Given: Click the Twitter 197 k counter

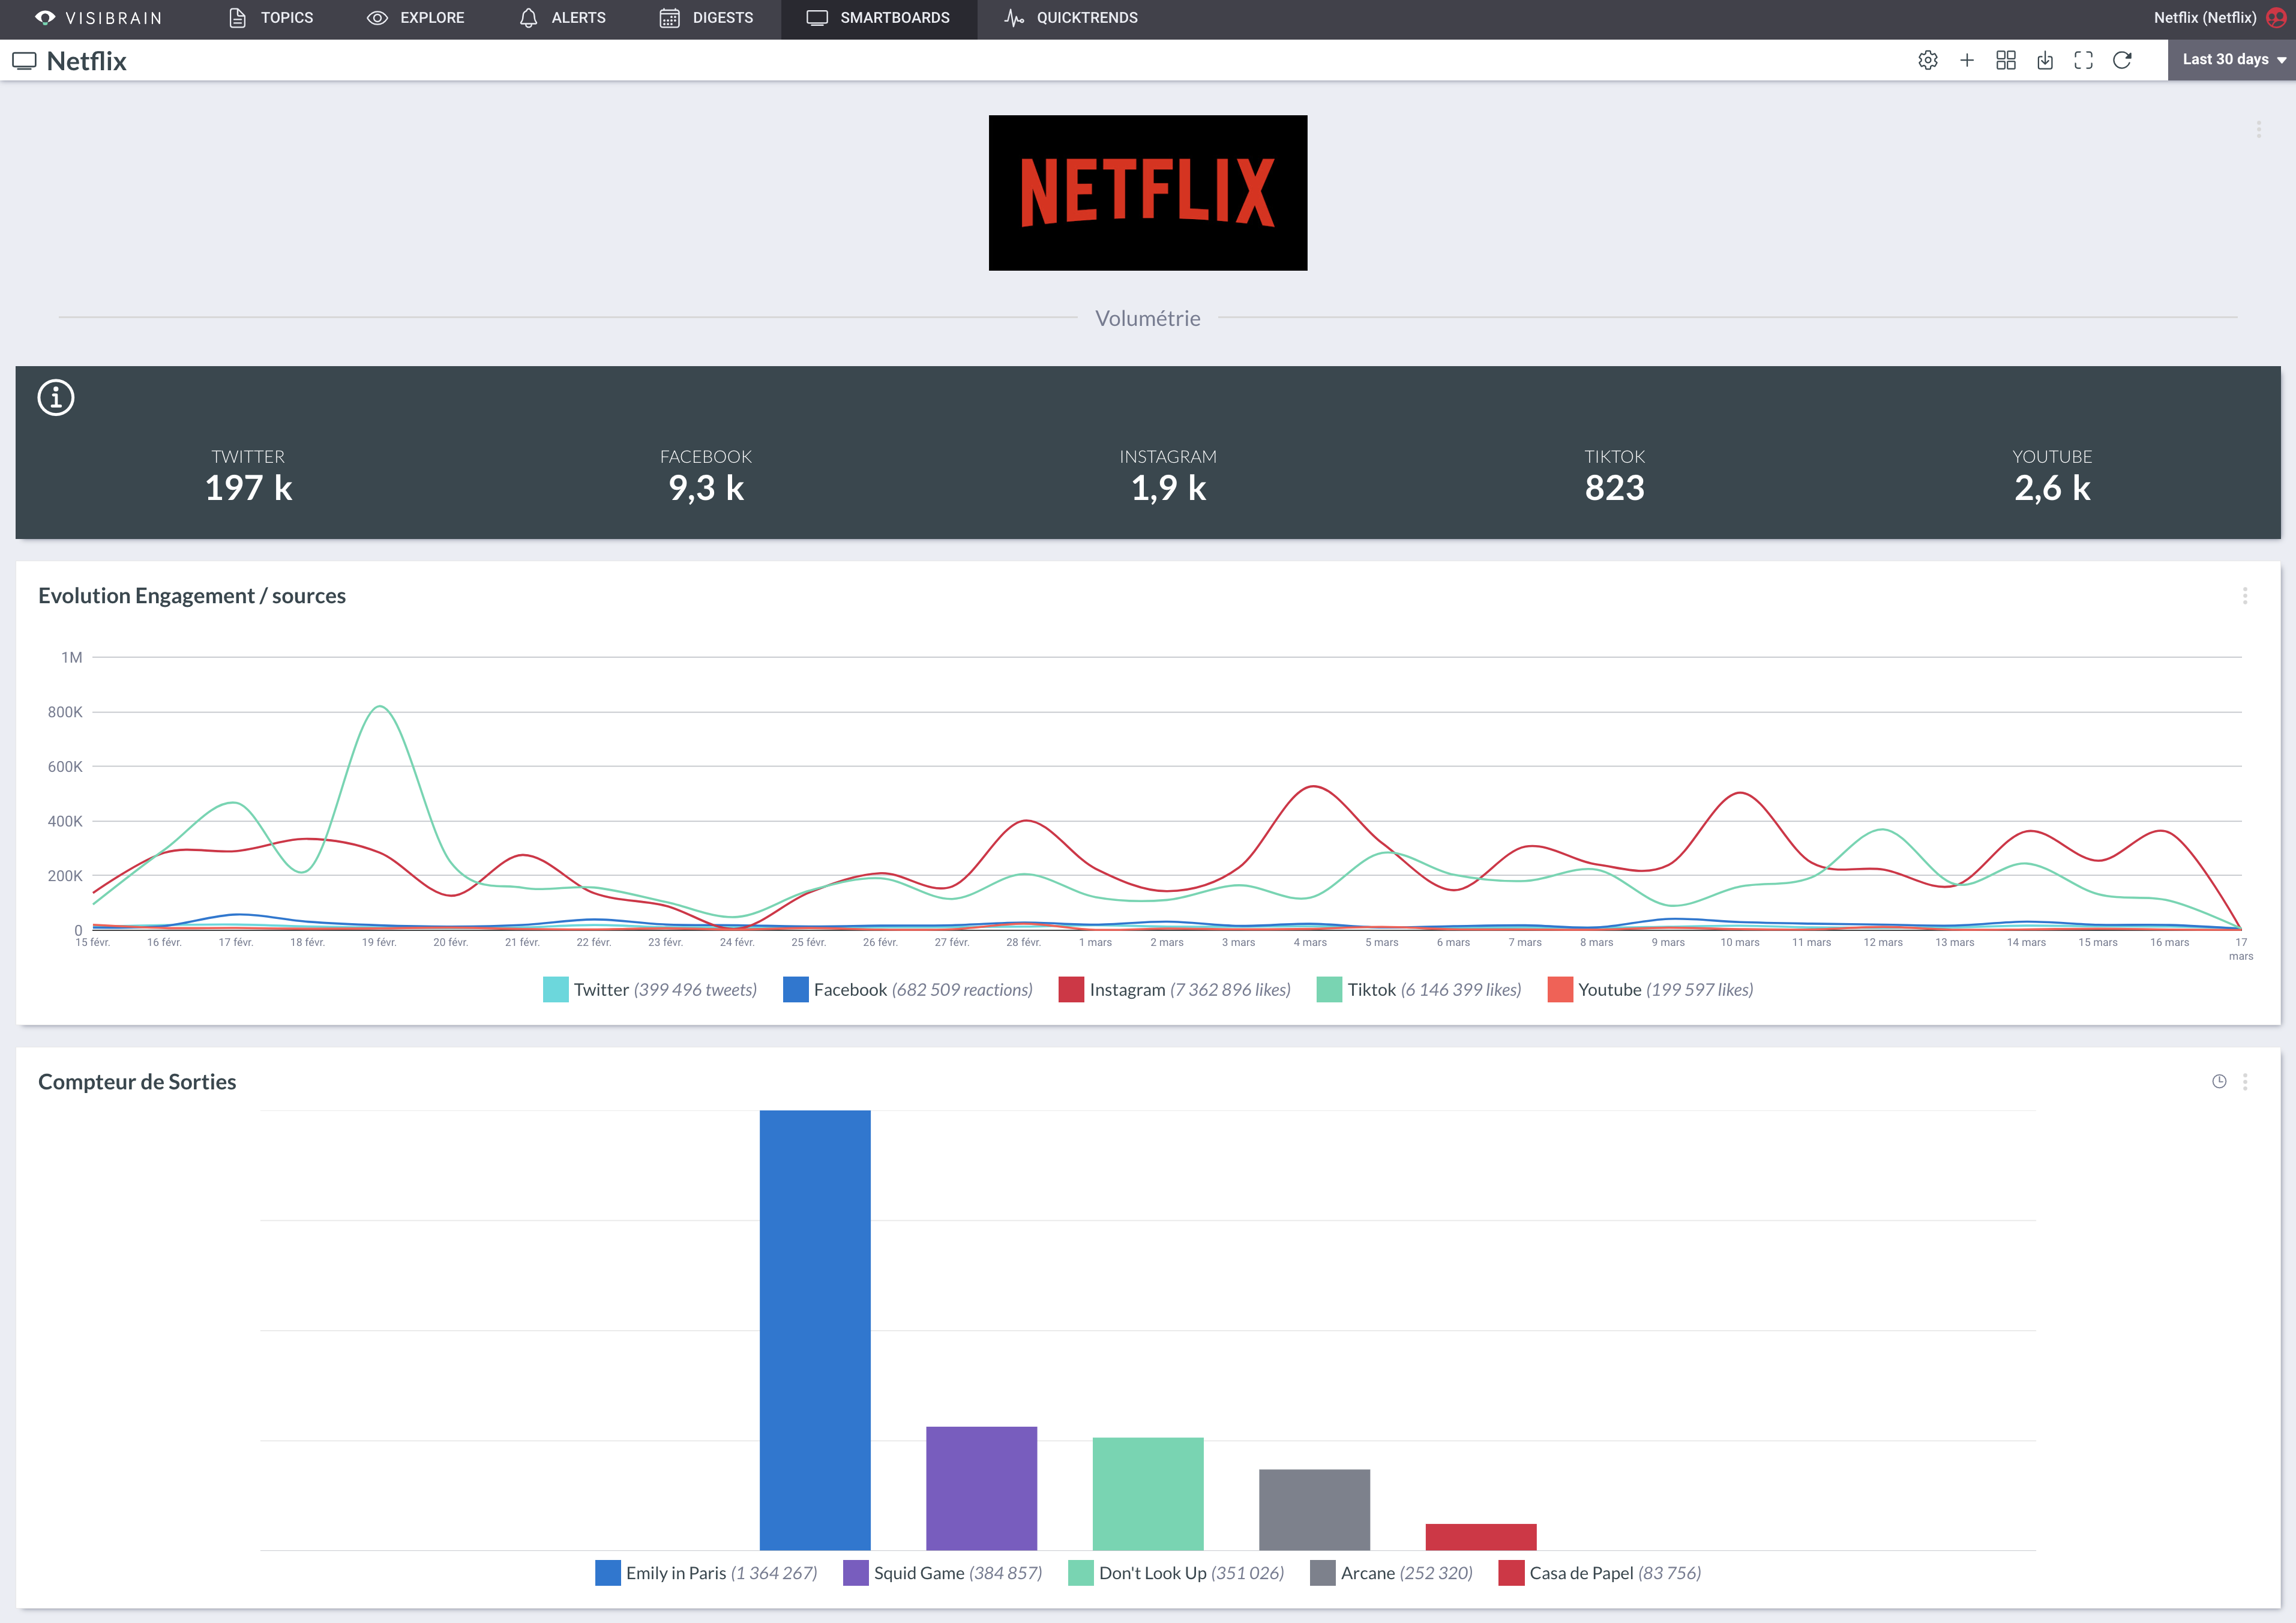Looking at the screenshot, I should (248, 476).
